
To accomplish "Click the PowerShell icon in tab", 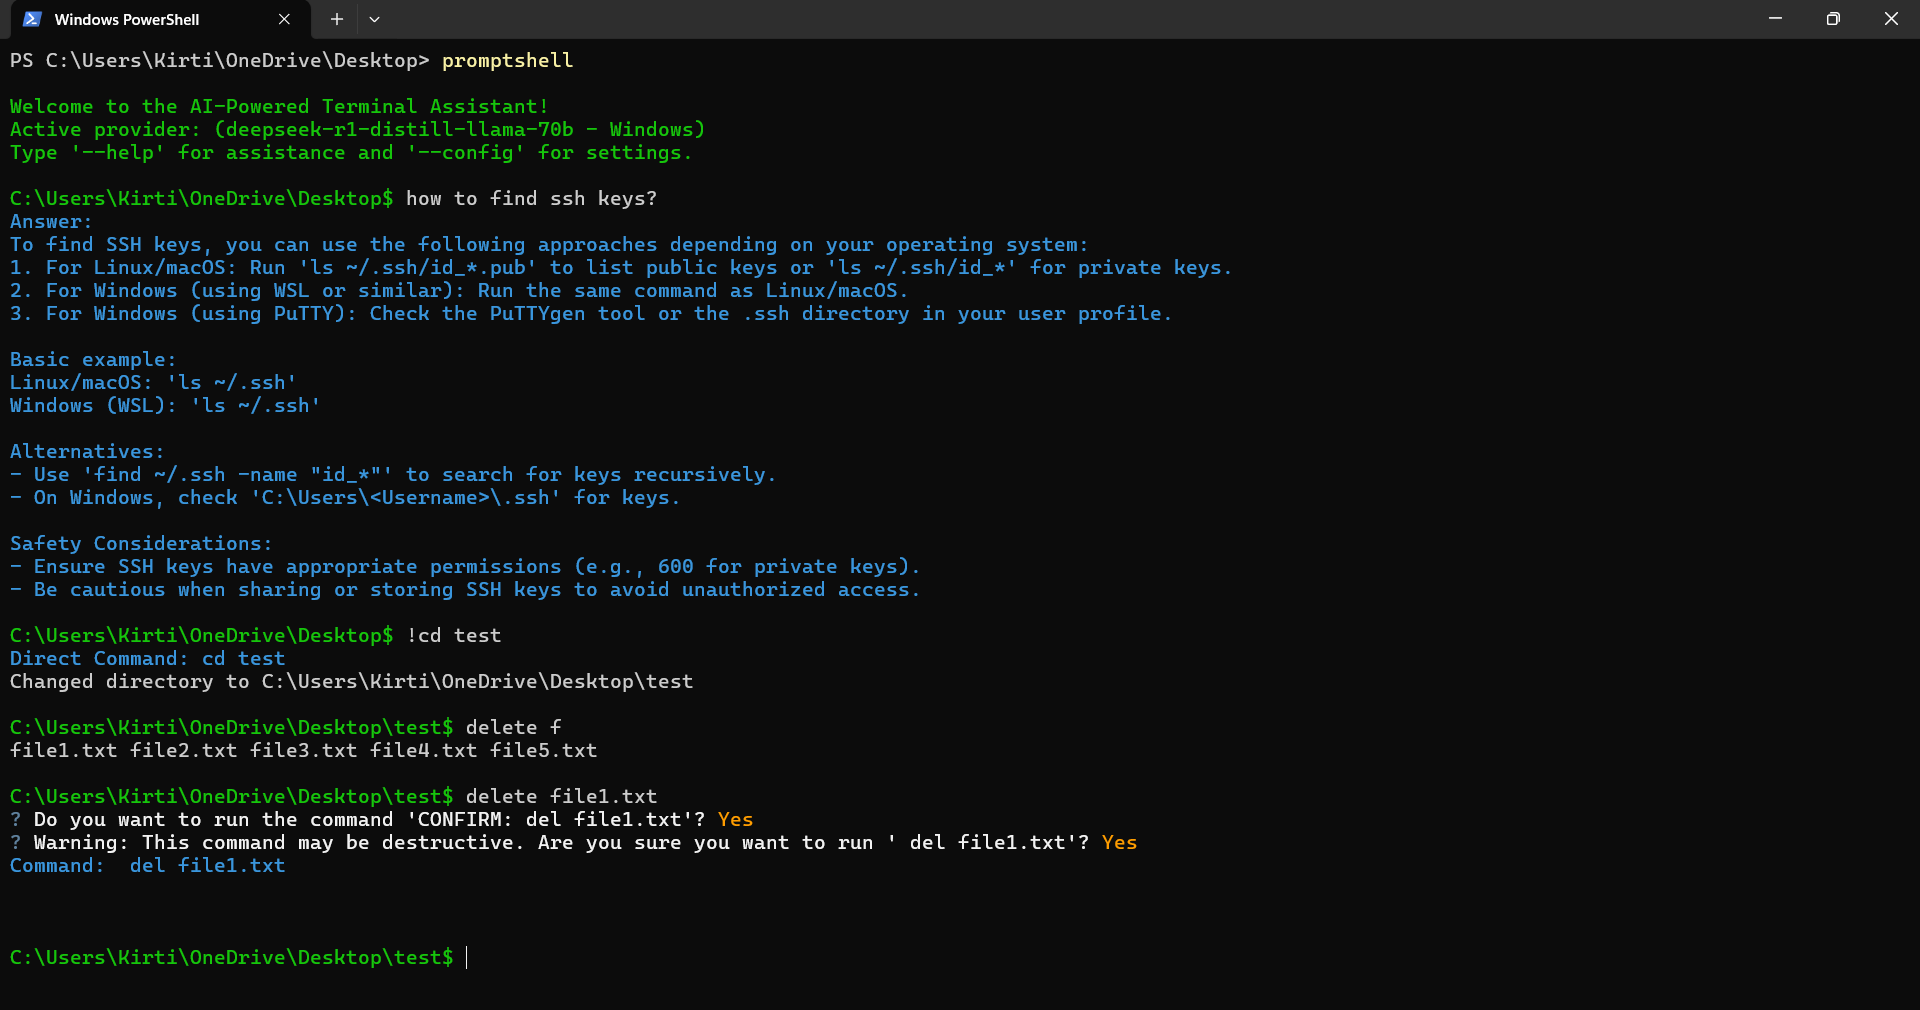I will [x=32, y=19].
